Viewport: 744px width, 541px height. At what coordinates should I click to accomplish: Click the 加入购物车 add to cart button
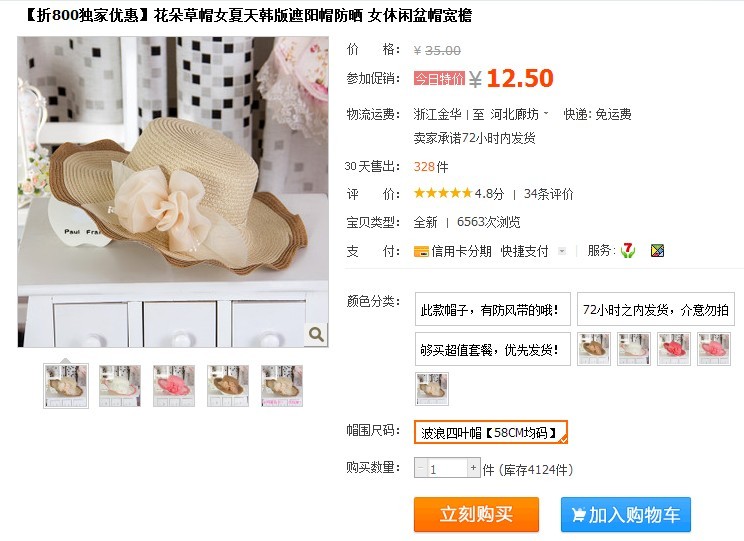625,514
